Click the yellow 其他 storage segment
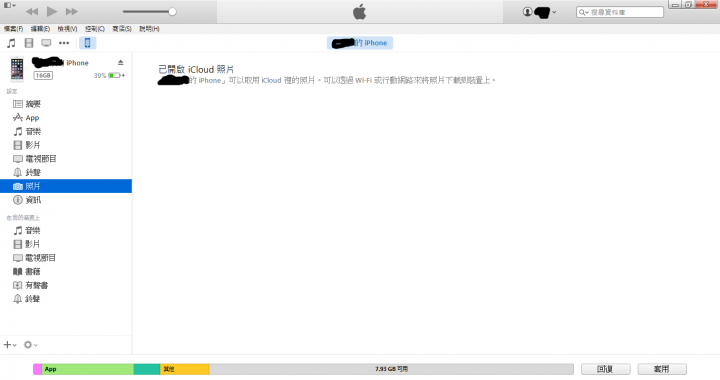 pos(185,369)
